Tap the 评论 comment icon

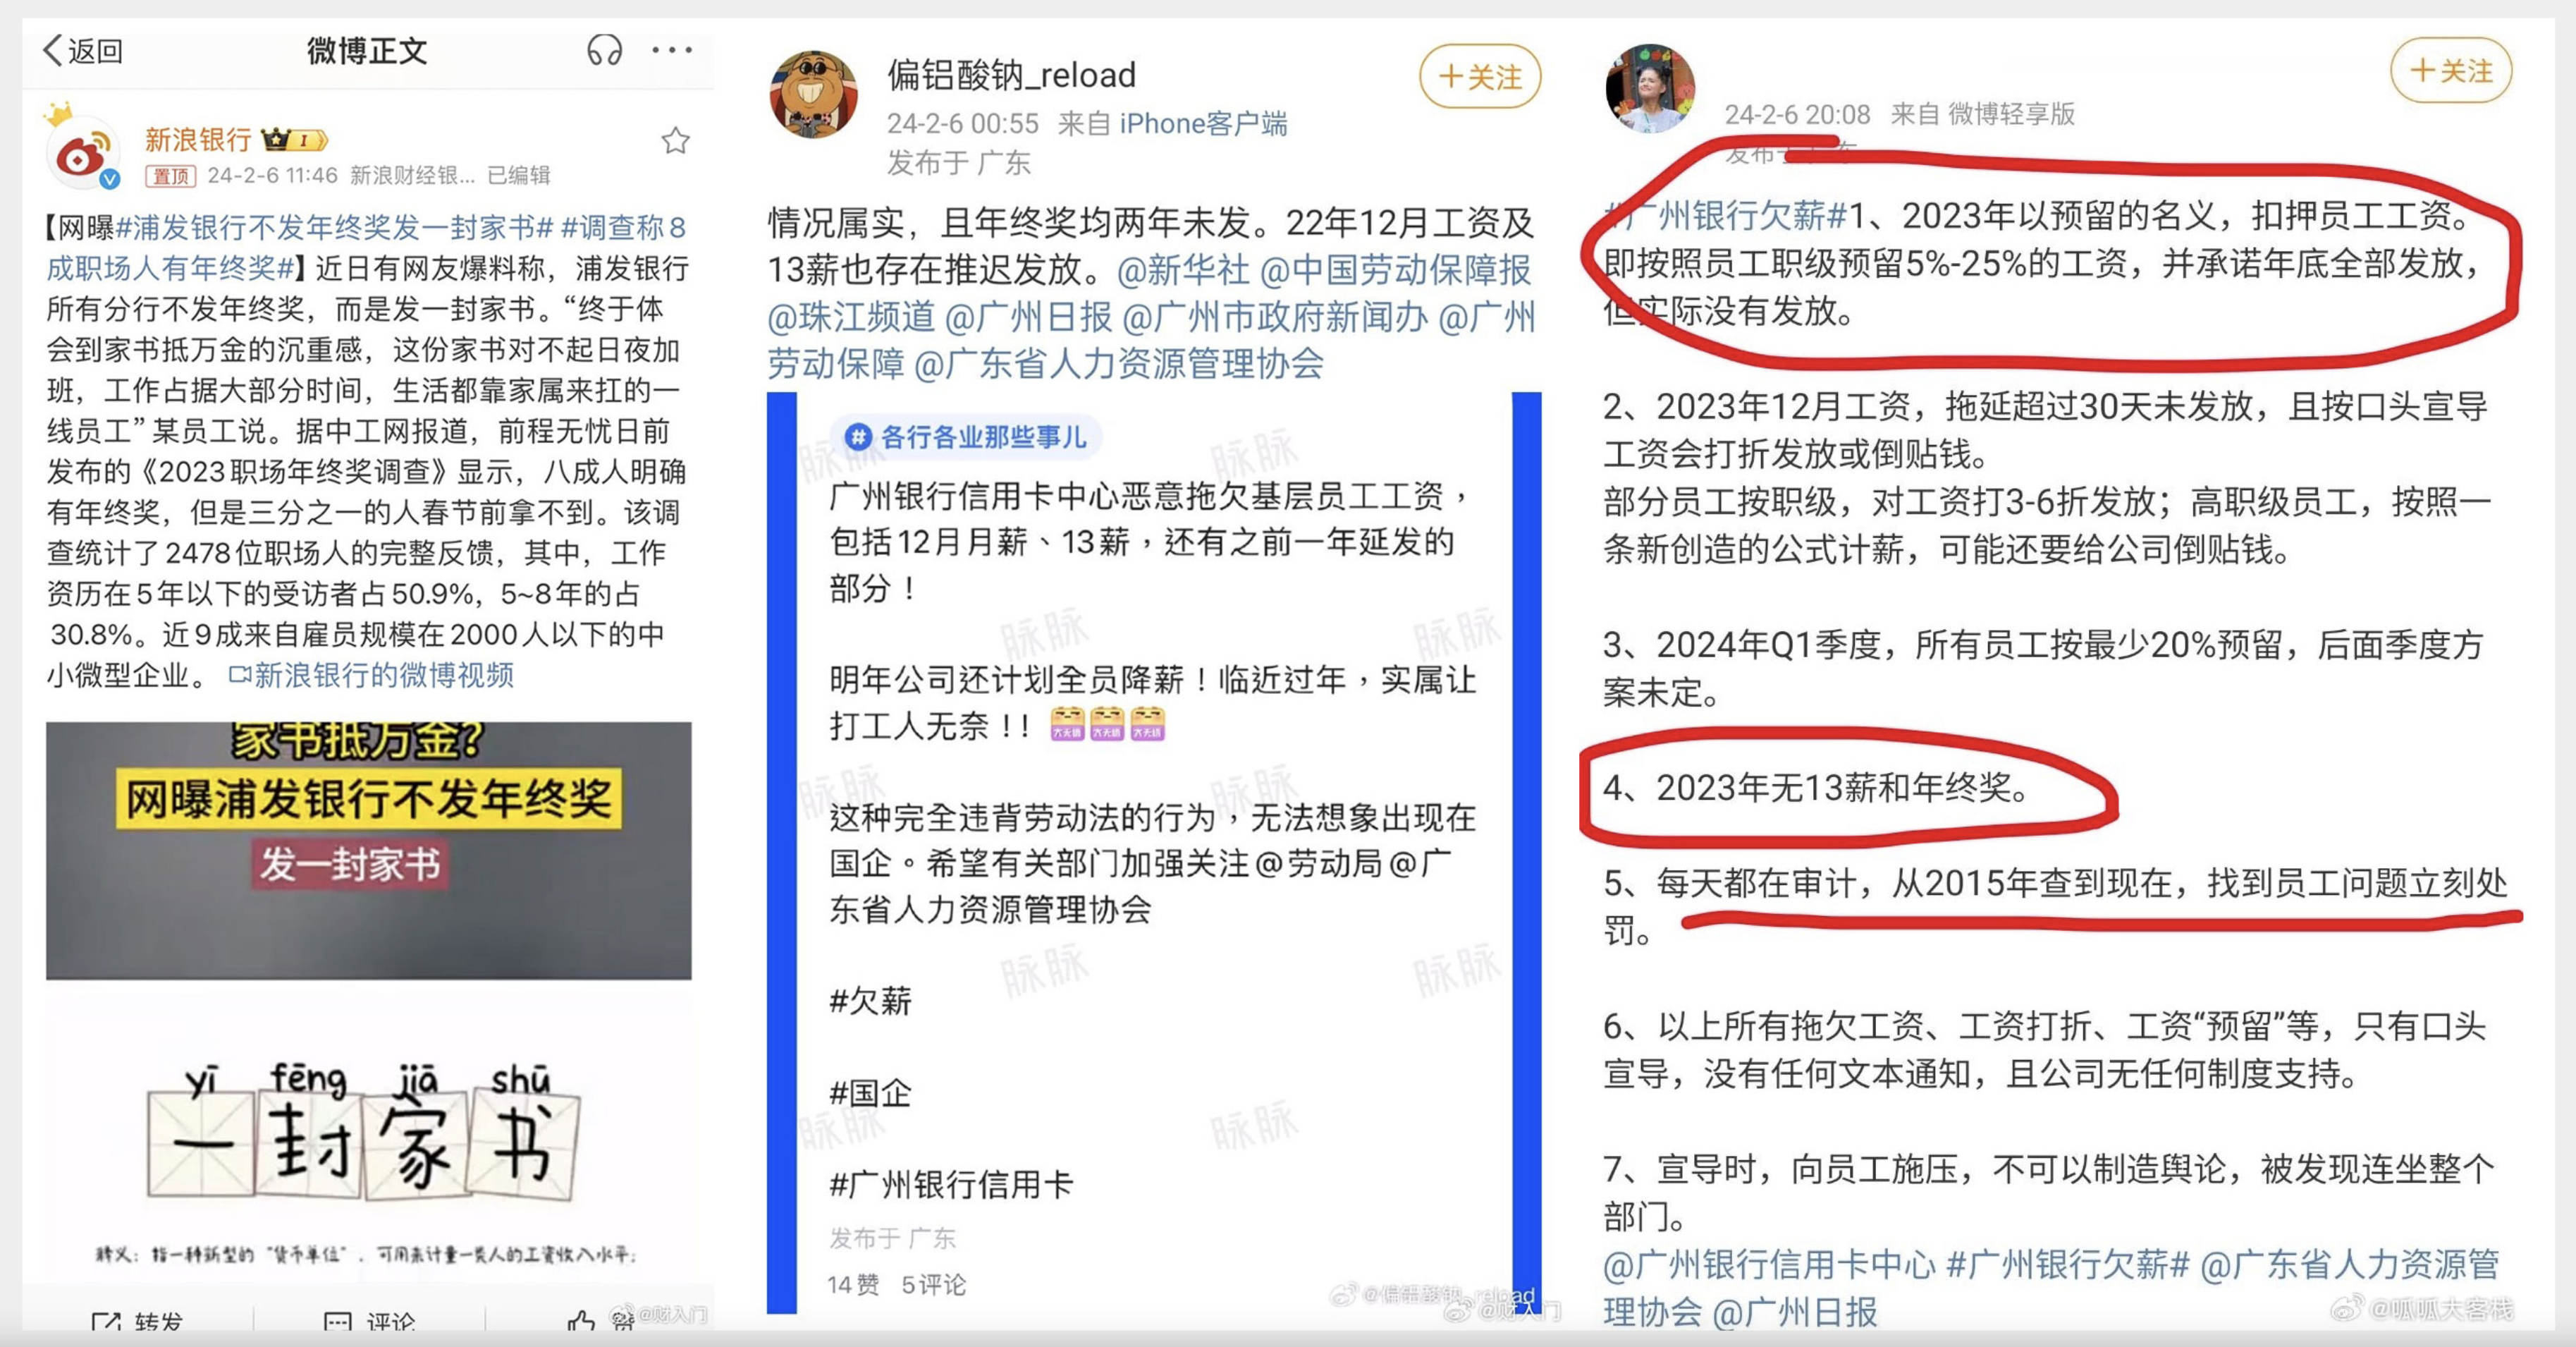337,1323
